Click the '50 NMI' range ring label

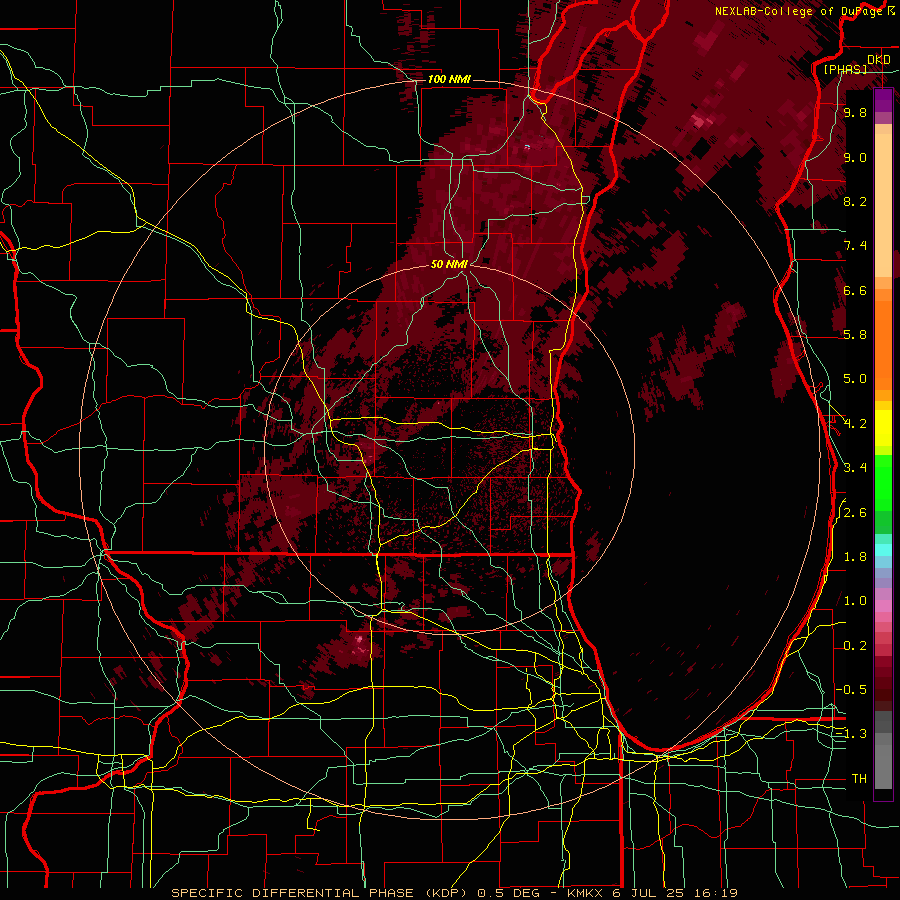tap(449, 264)
